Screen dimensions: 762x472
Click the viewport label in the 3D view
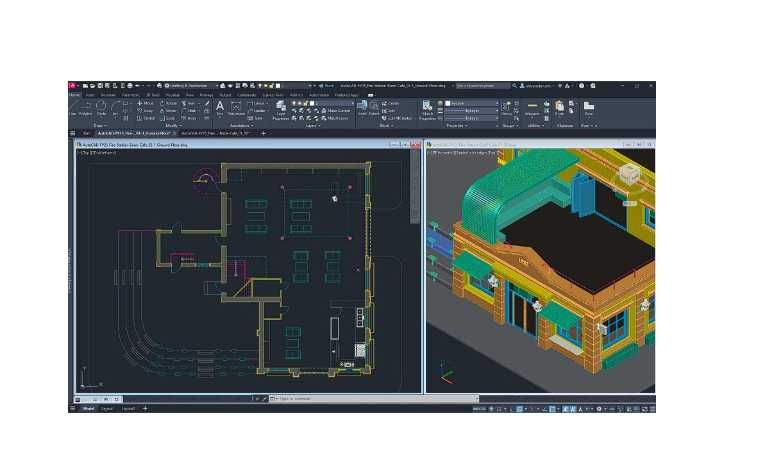pyautogui.click(x=462, y=153)
